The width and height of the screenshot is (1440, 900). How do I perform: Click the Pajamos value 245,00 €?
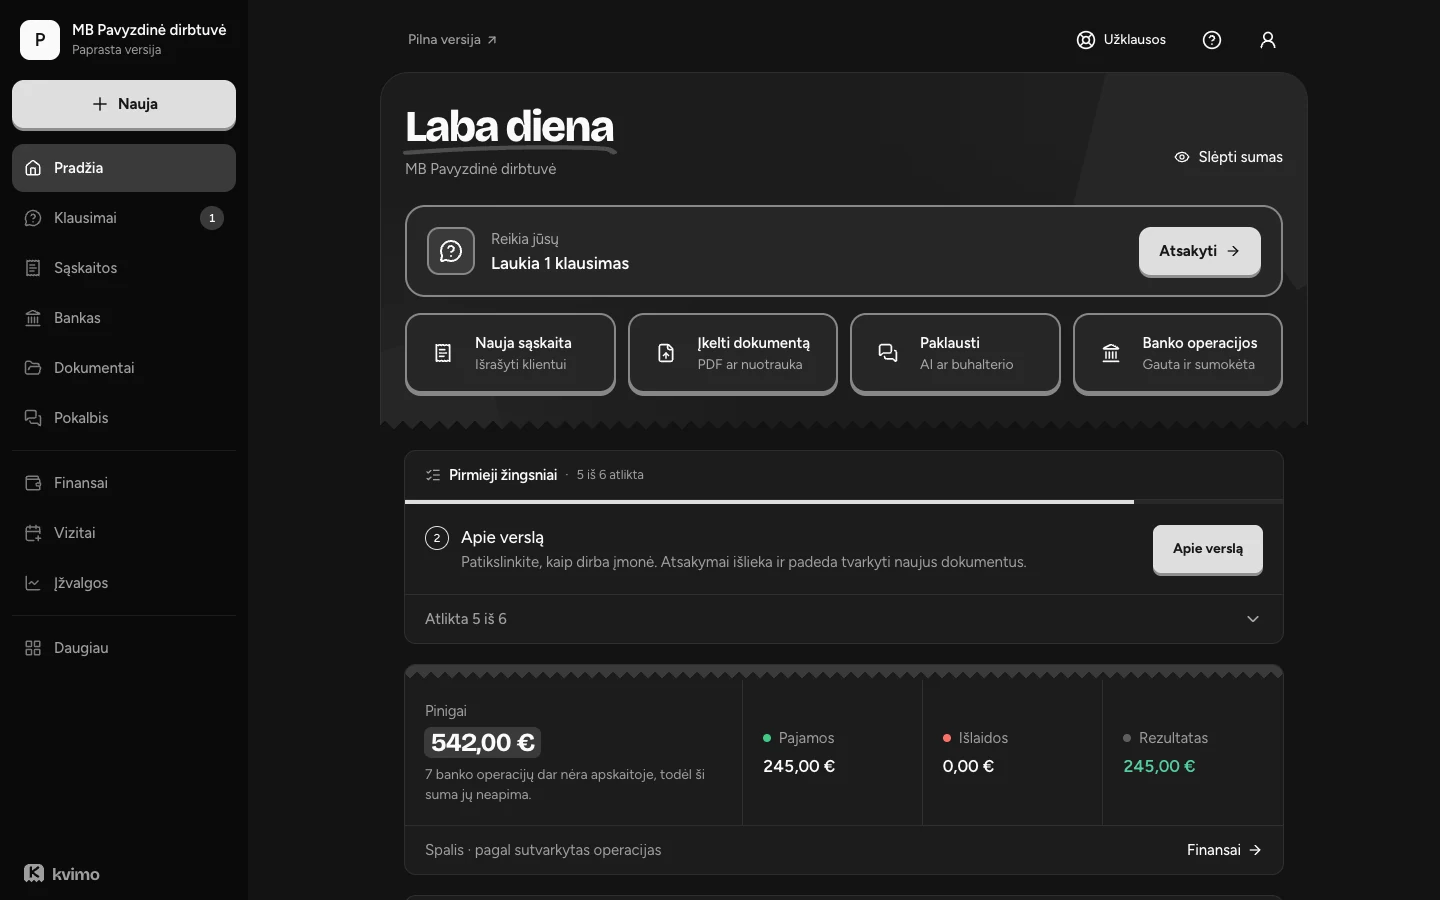tap(799, 766)
